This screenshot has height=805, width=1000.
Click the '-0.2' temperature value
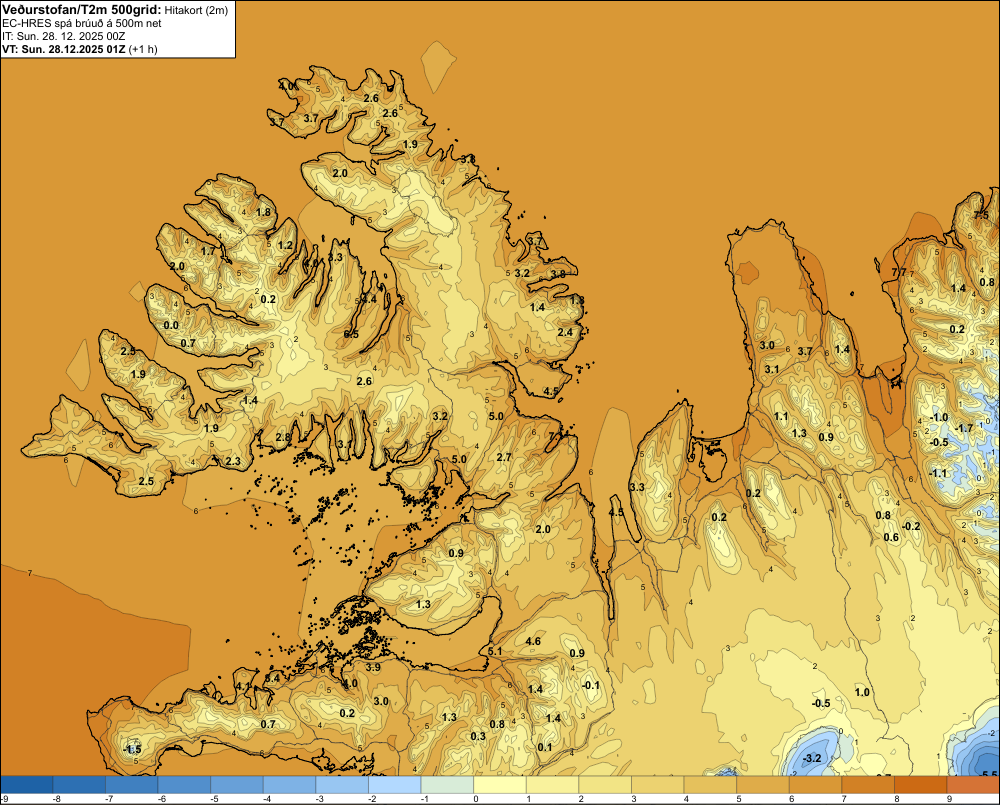tap(911, 526)
